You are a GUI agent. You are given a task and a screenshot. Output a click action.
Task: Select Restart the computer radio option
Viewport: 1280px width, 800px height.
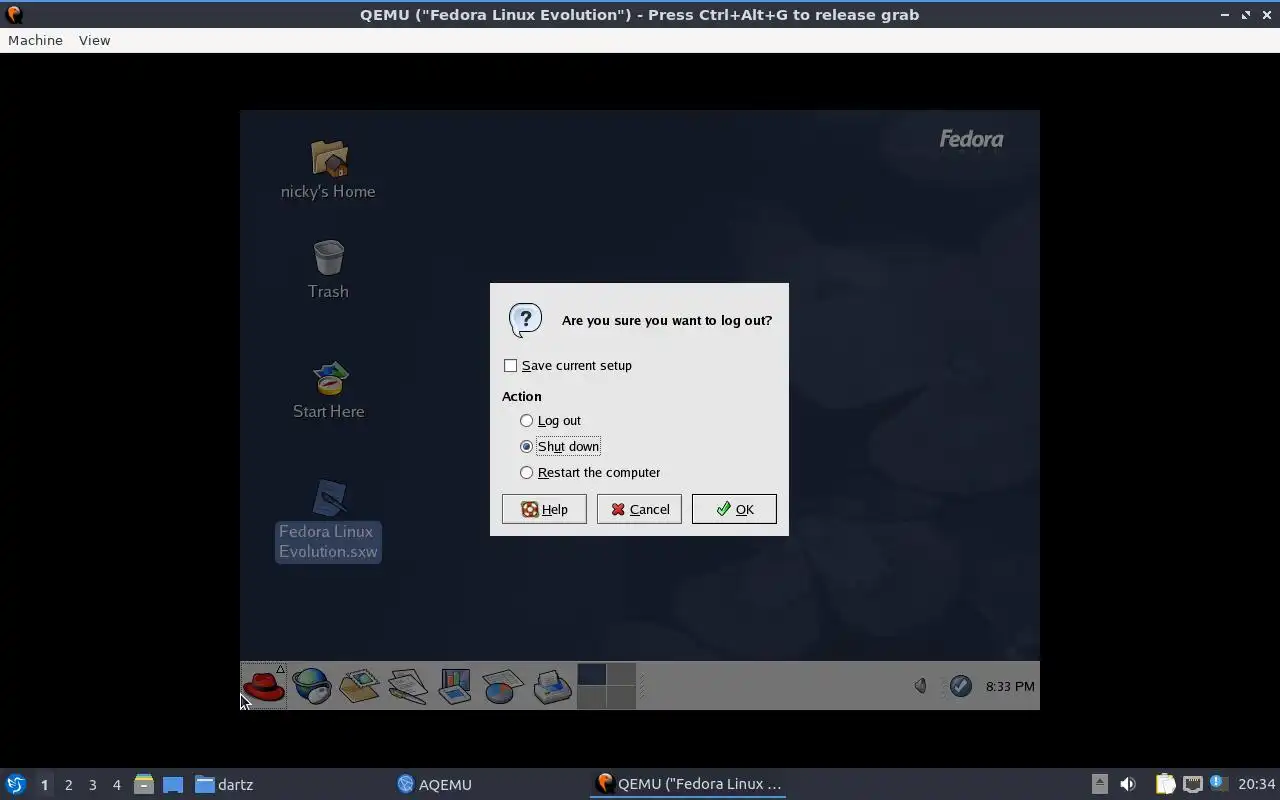coord(527,472)
